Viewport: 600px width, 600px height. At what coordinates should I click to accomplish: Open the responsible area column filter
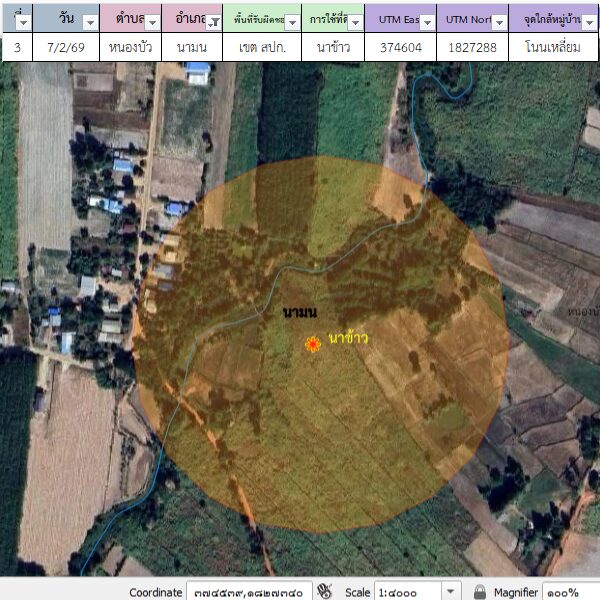pyautogui.click(x=292, y=22)
